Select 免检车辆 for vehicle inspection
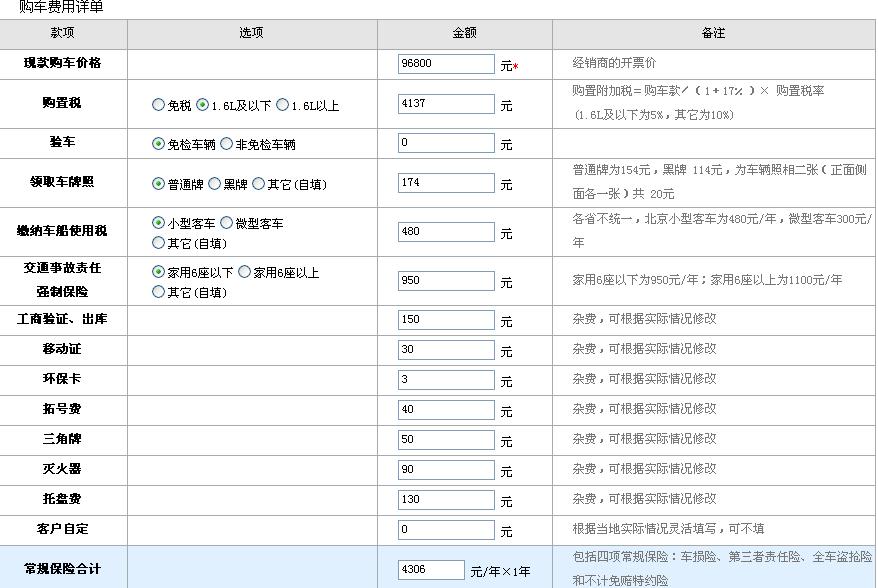The image size is (878, 588). pos(158,144)
